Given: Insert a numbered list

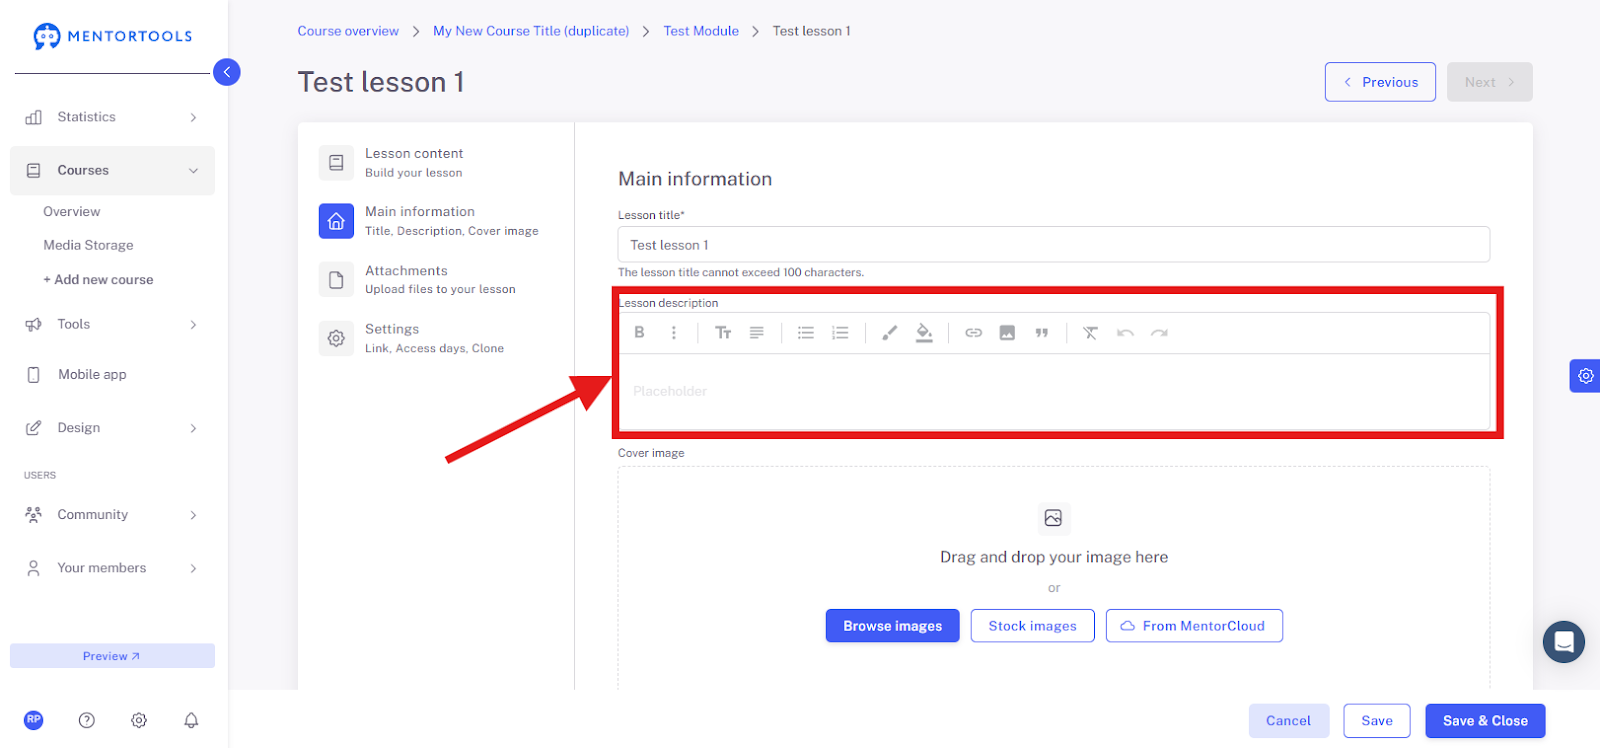Looking at the screenshot, I should [840, 333].
